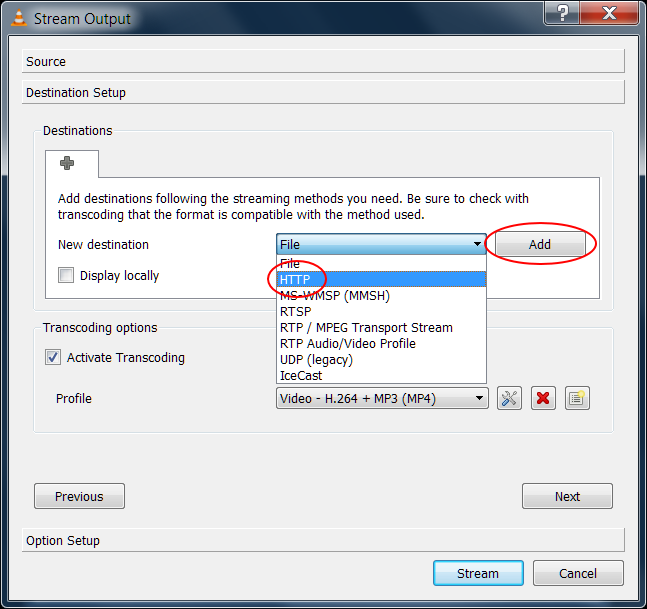This screenshot has height=609, width=647.
Task: Start streaming with the Stream button
Action: [478, 573]
